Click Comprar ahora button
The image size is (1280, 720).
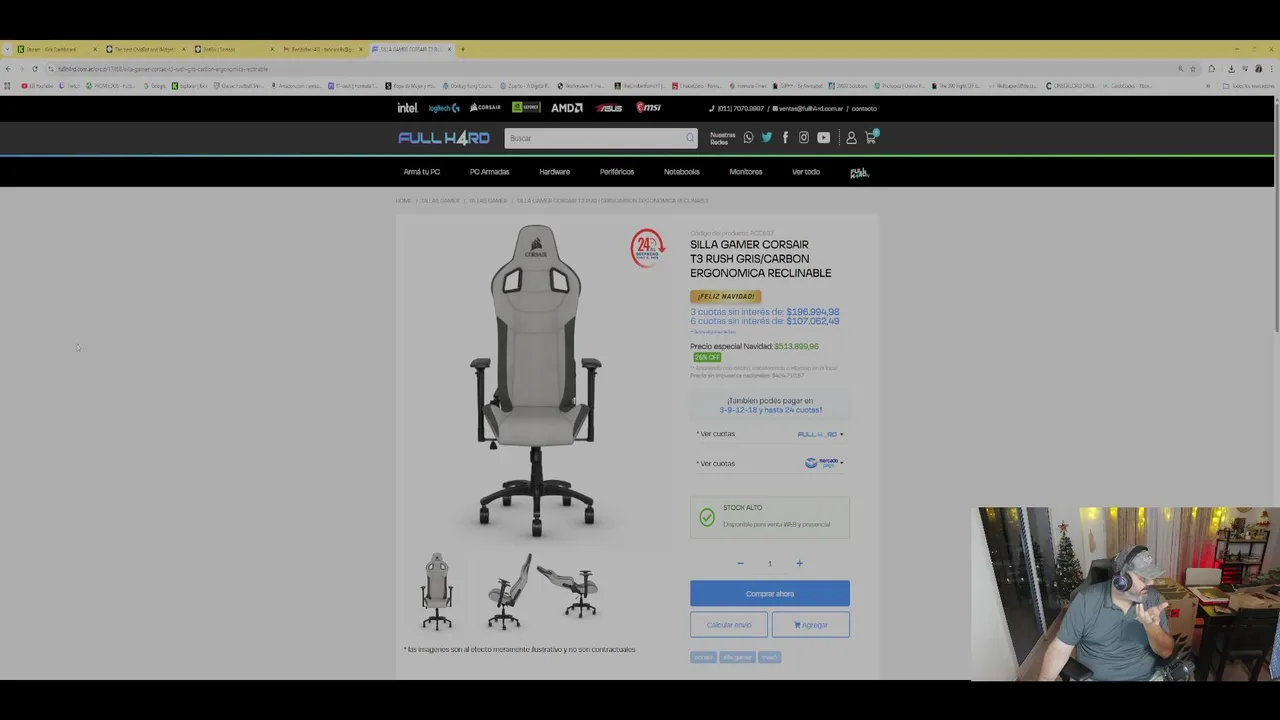click(x=770, y=593)
